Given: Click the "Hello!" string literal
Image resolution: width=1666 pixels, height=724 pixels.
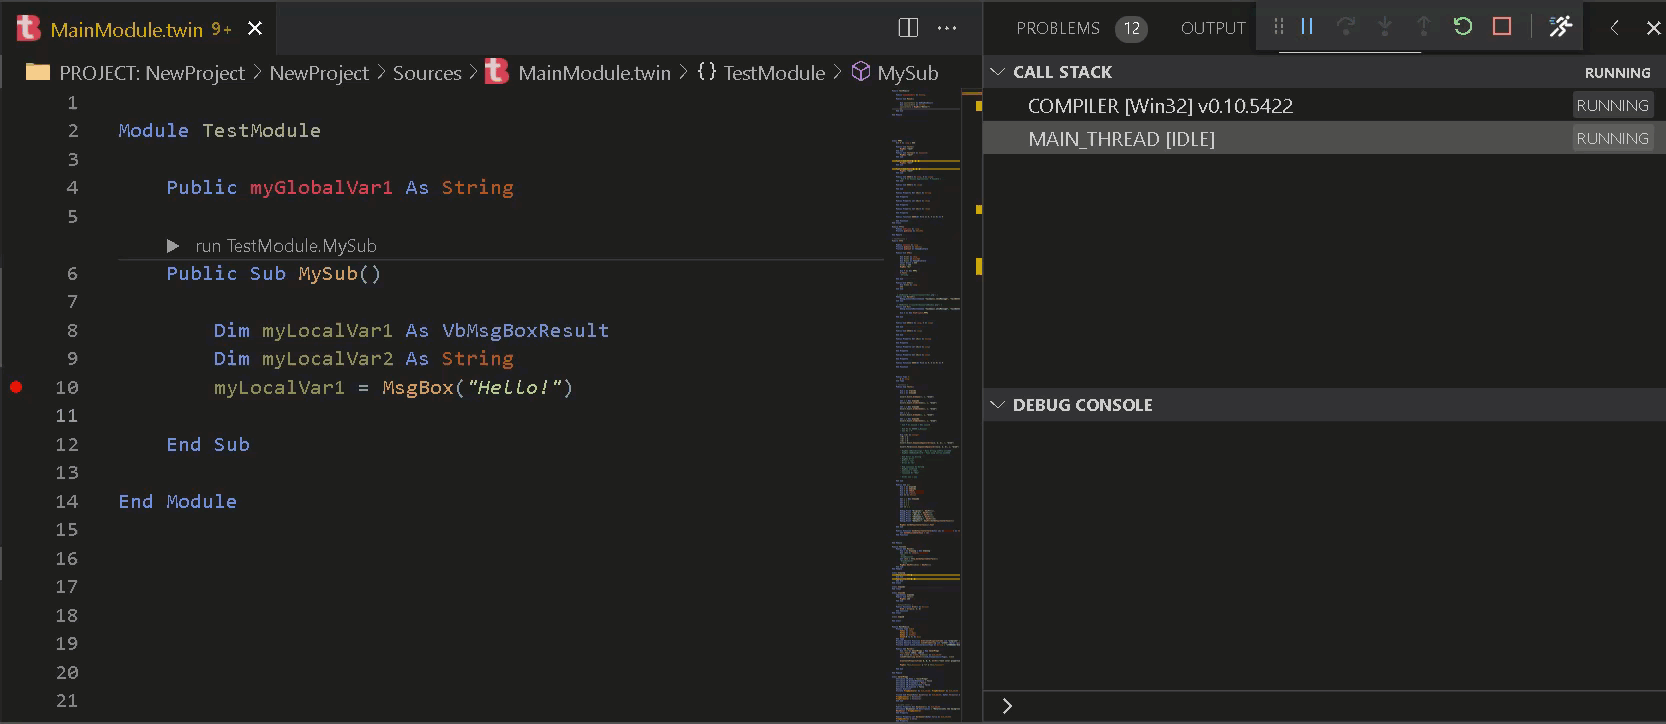Looking at the screenshot, I should (x=513, y=387).
